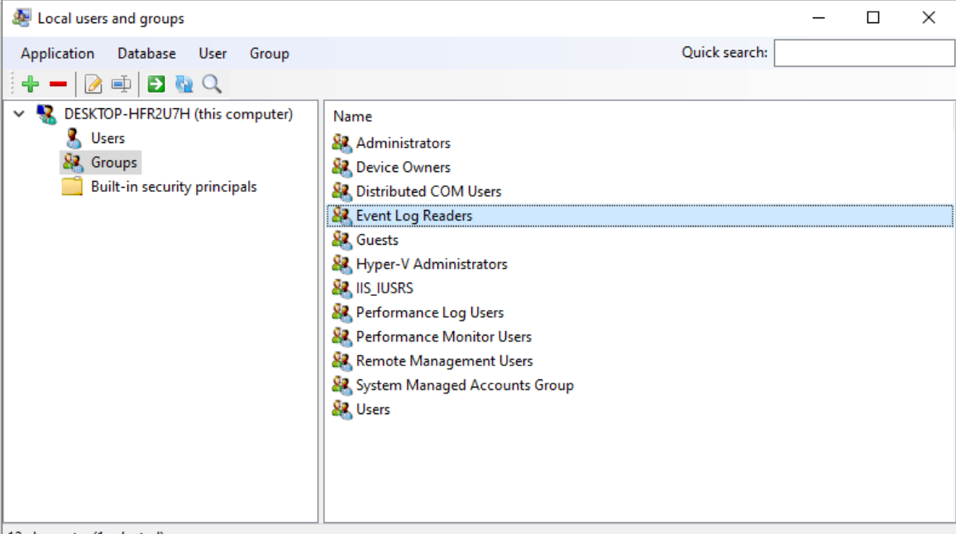Image resolution: width=956 pixels, height=534 pixels.
Task: Select Built-in security principals label
Action: click(174, 187)
